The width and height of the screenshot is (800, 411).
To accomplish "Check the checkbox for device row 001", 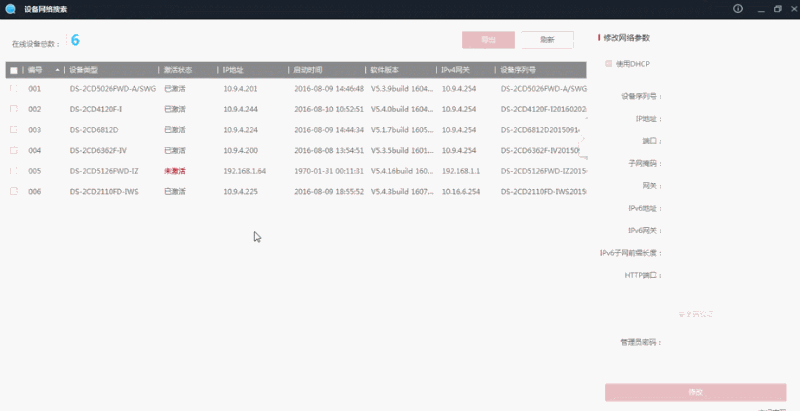I will (x=14, y=89).
